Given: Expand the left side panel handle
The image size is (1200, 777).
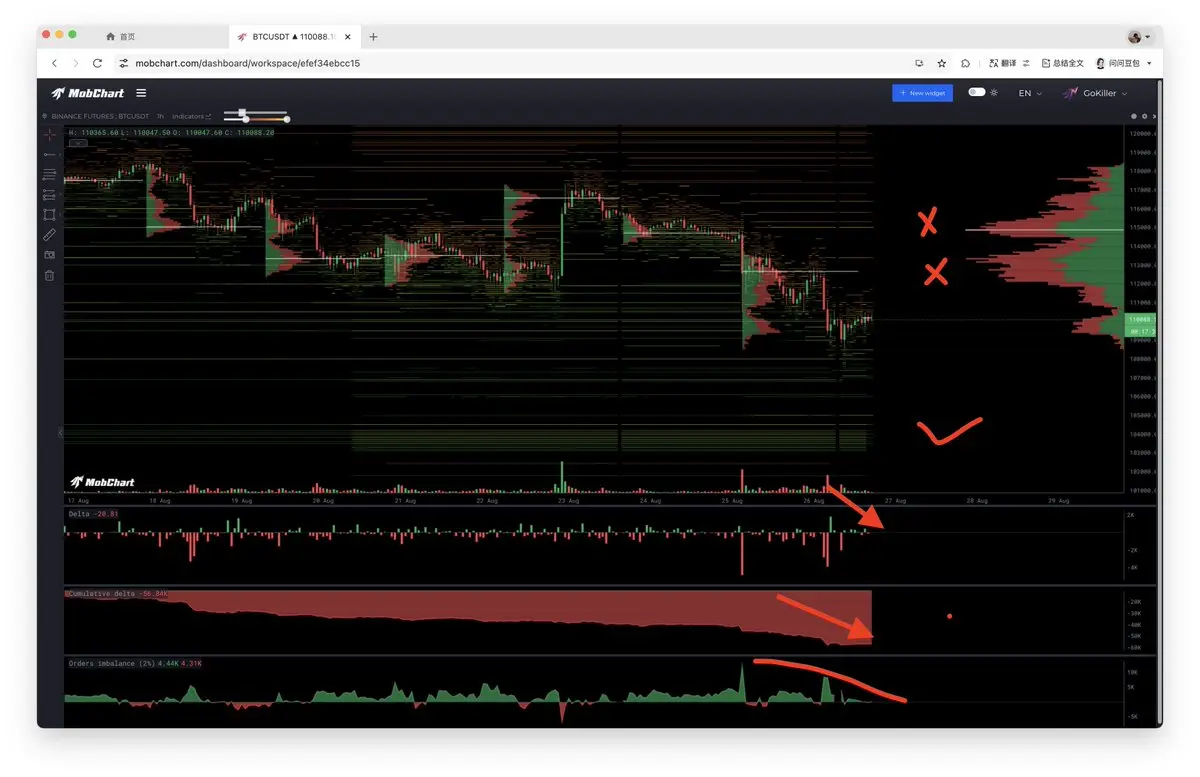Looking at the screenshot, I should [60, 433].
